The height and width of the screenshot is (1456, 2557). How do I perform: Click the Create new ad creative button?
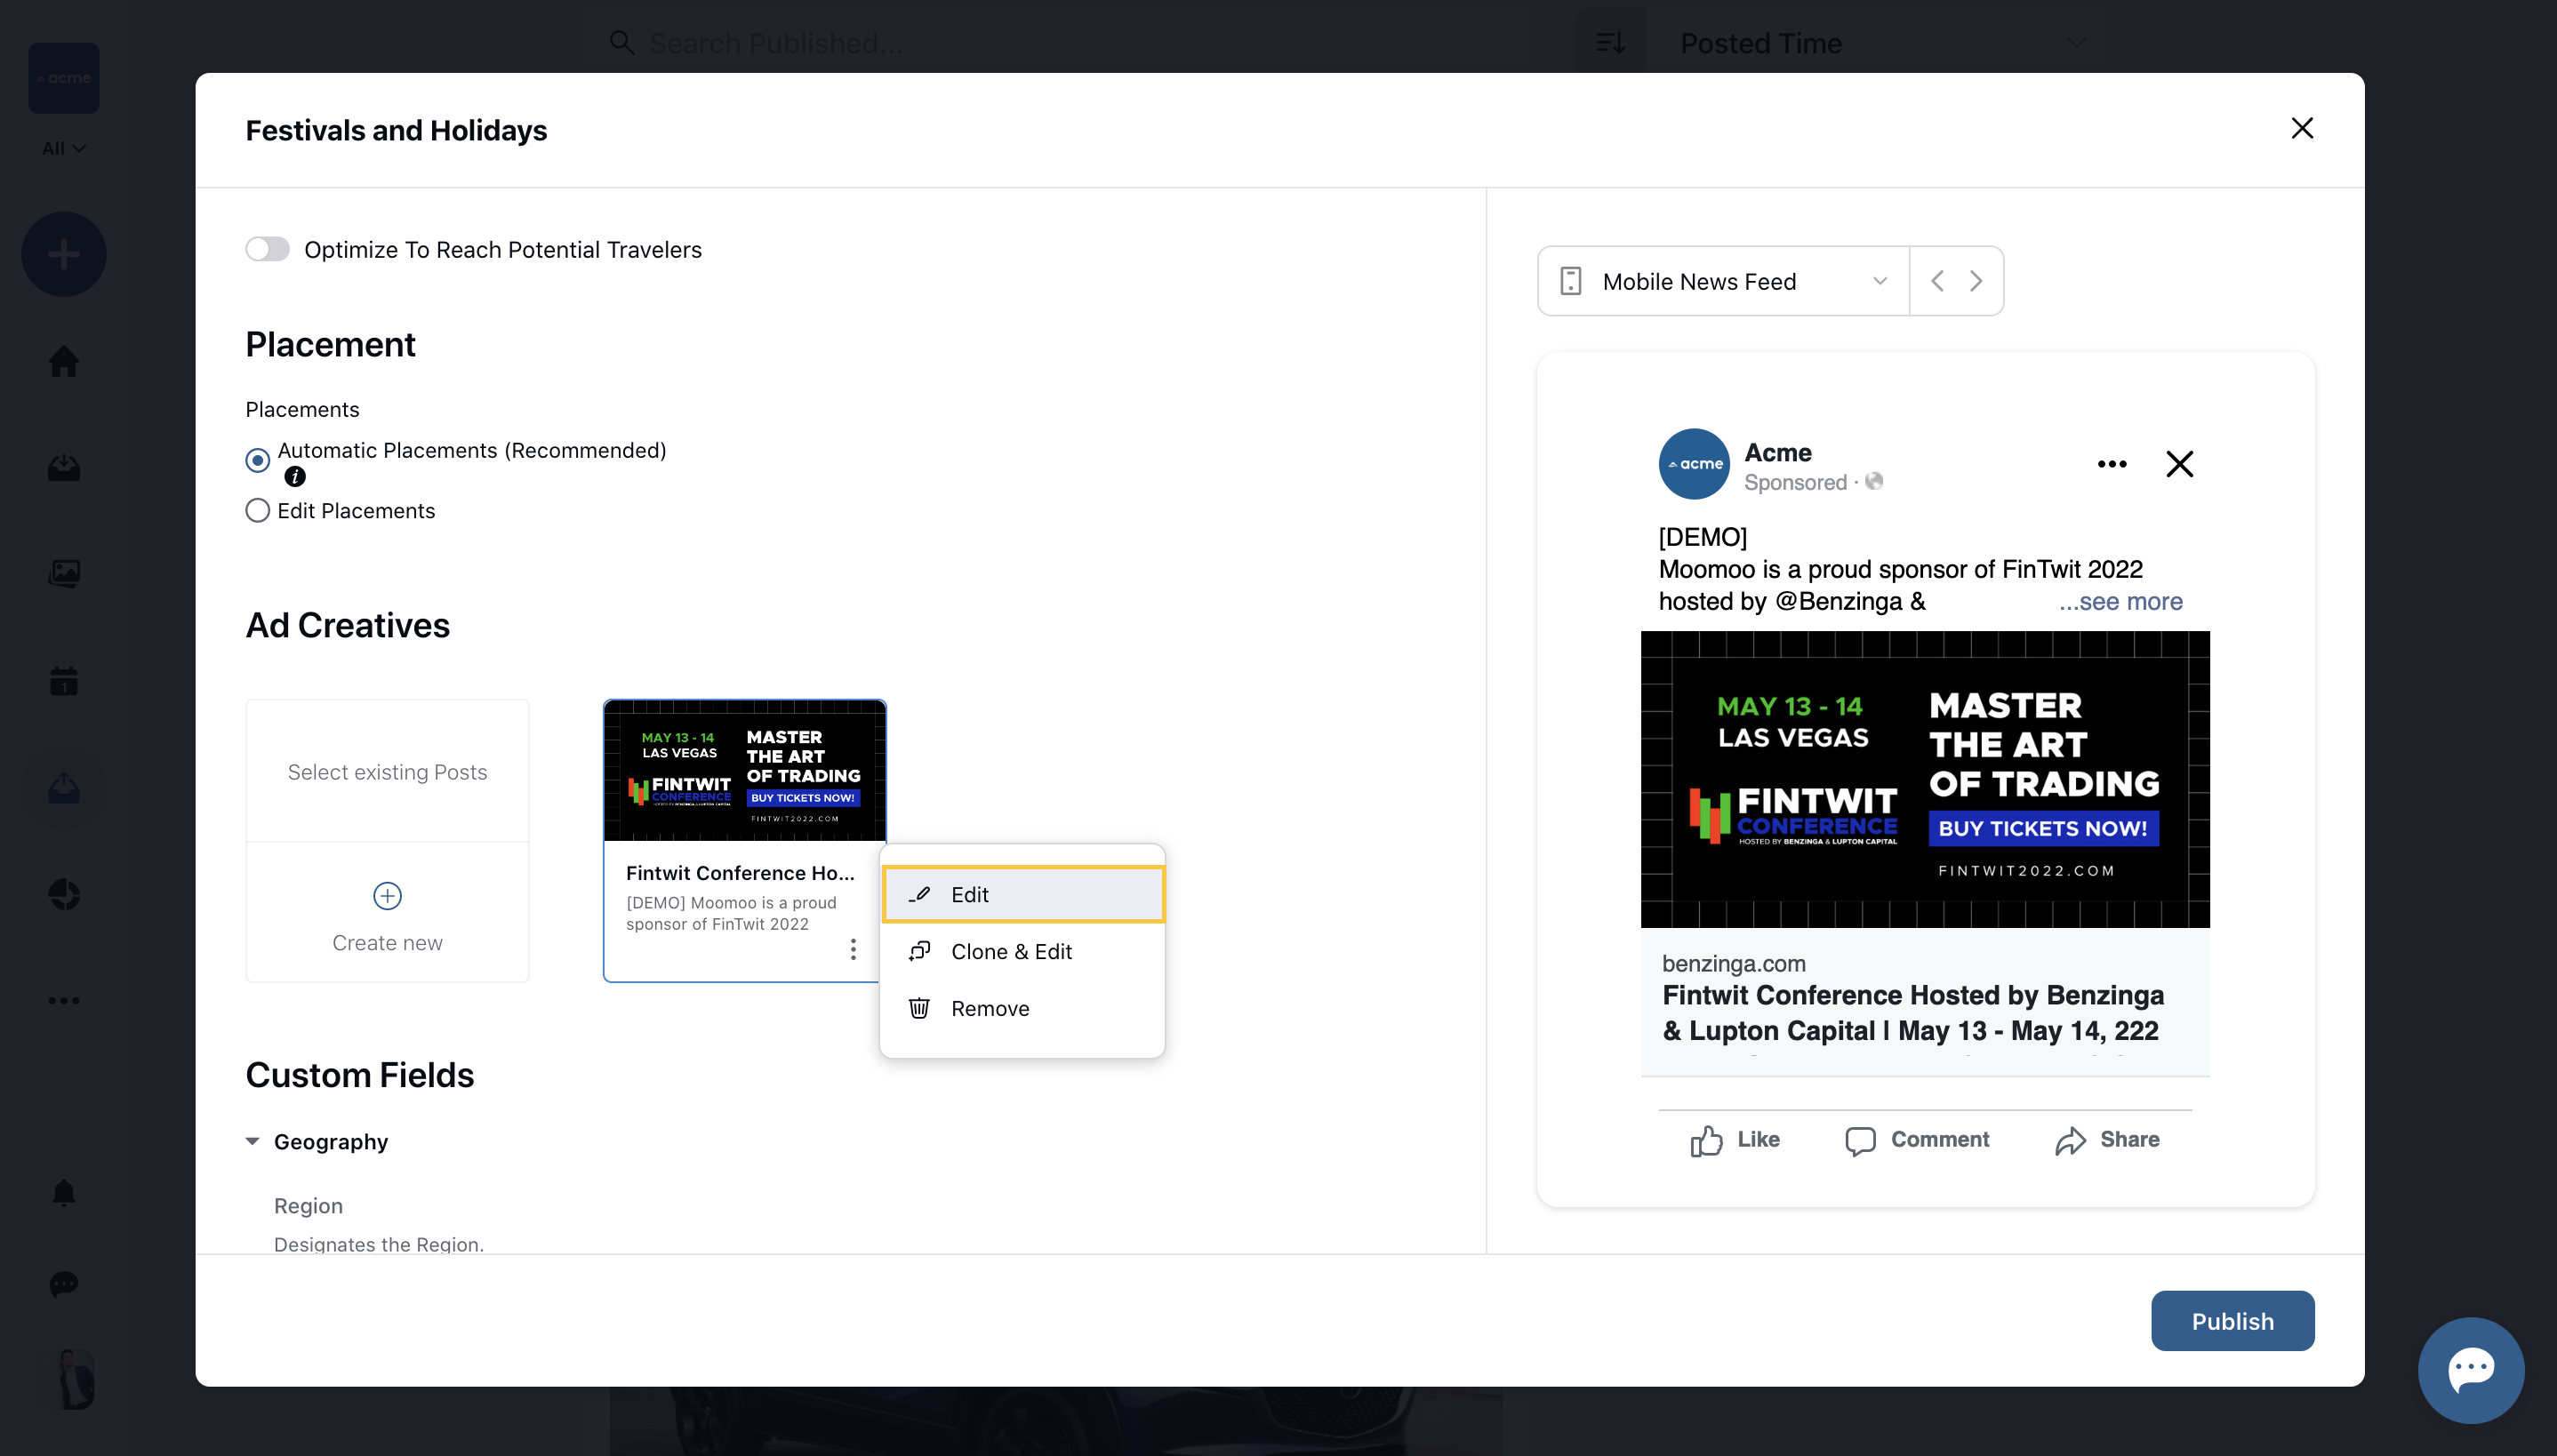[389, 913]
